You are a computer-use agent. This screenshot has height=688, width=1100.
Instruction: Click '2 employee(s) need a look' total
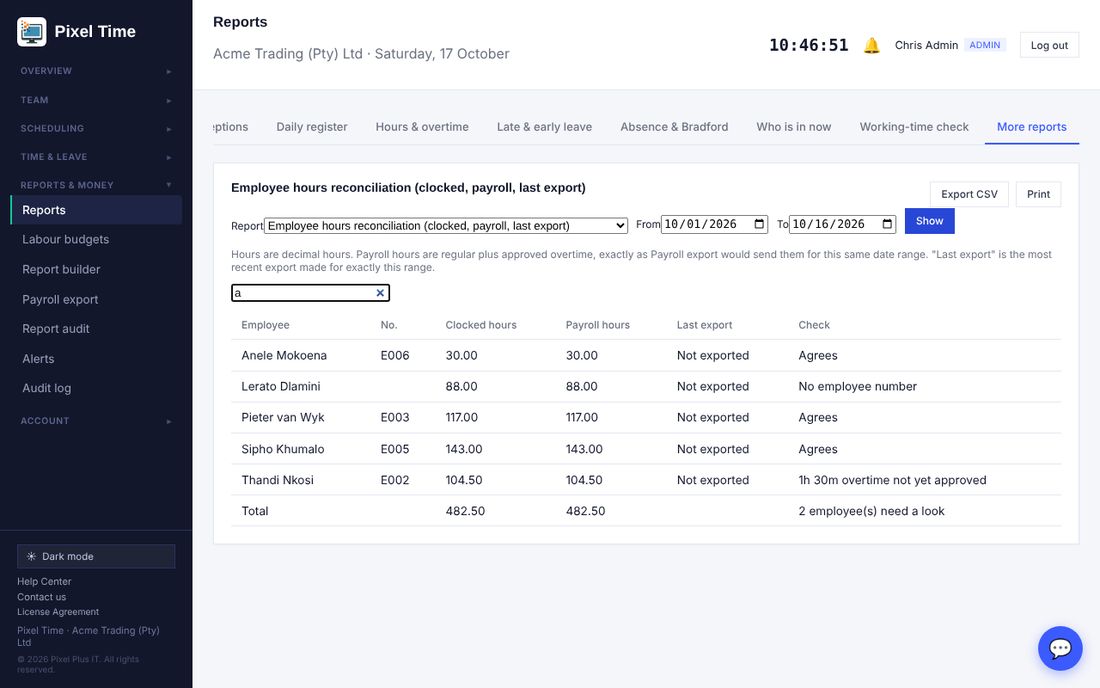click(871, 511)
